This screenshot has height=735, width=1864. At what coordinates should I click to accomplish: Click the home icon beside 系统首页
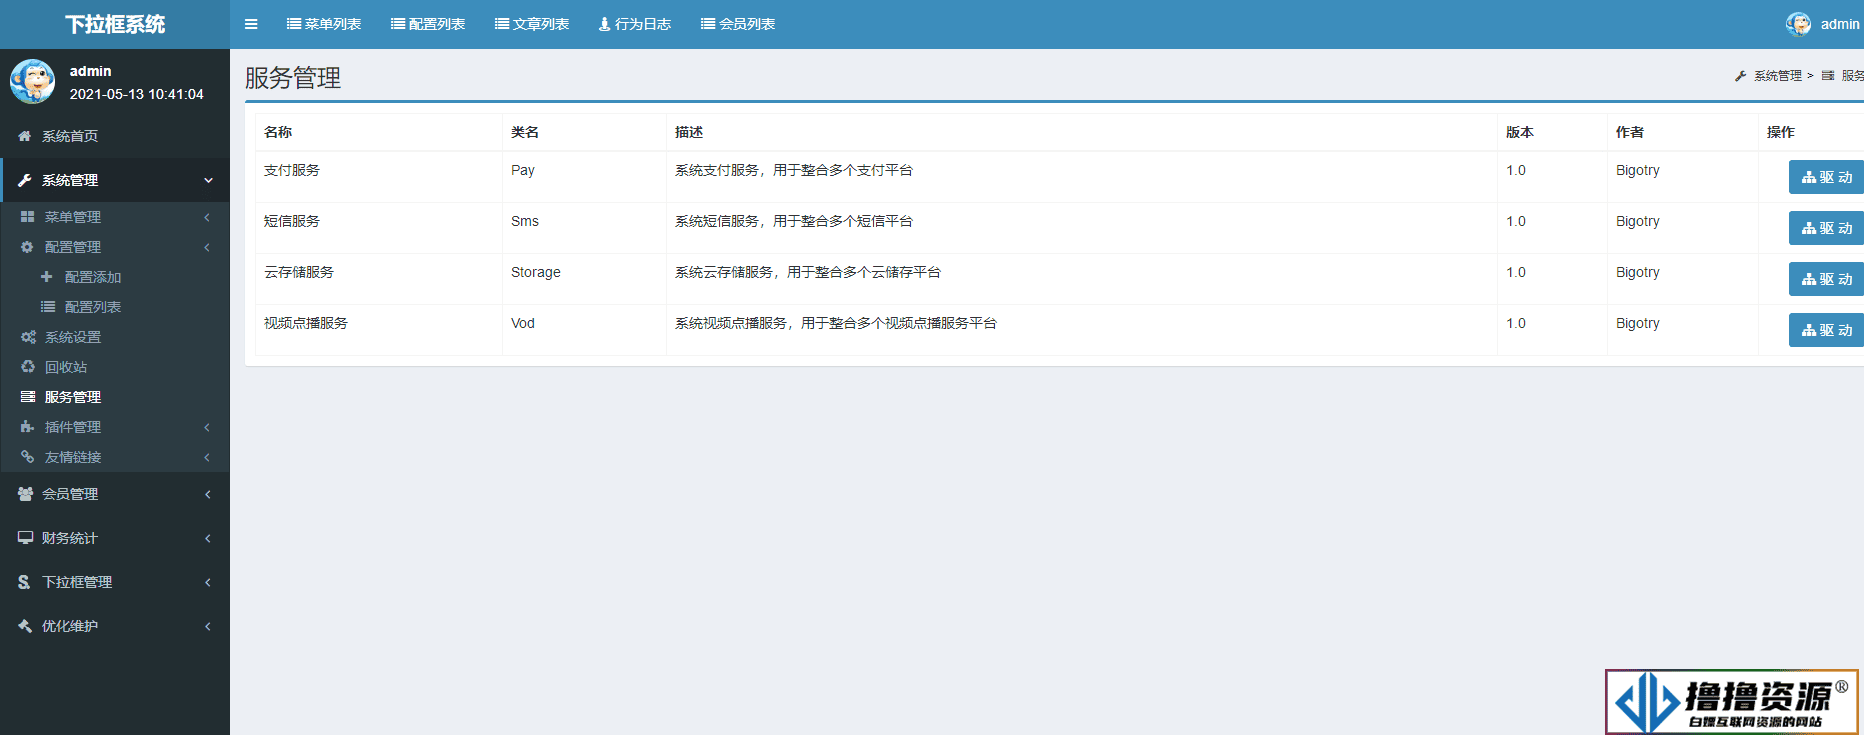click(25, 136)
